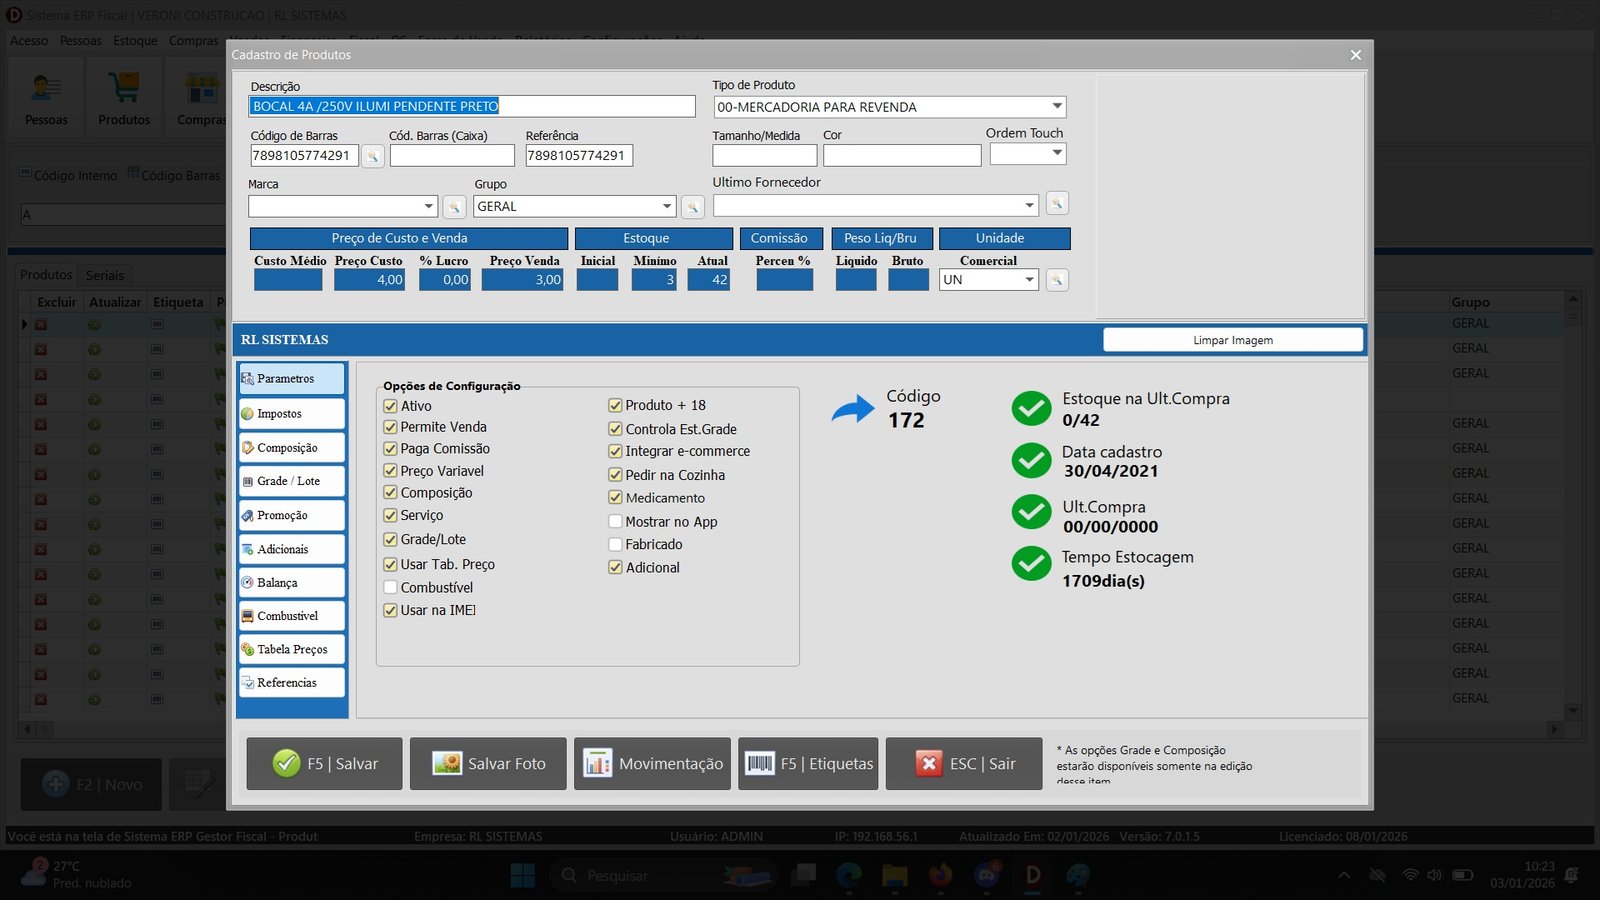This screenshot has height=900, width=1600.
Task: Open the Tabela Preços section
Action: [x=292, y=650]
